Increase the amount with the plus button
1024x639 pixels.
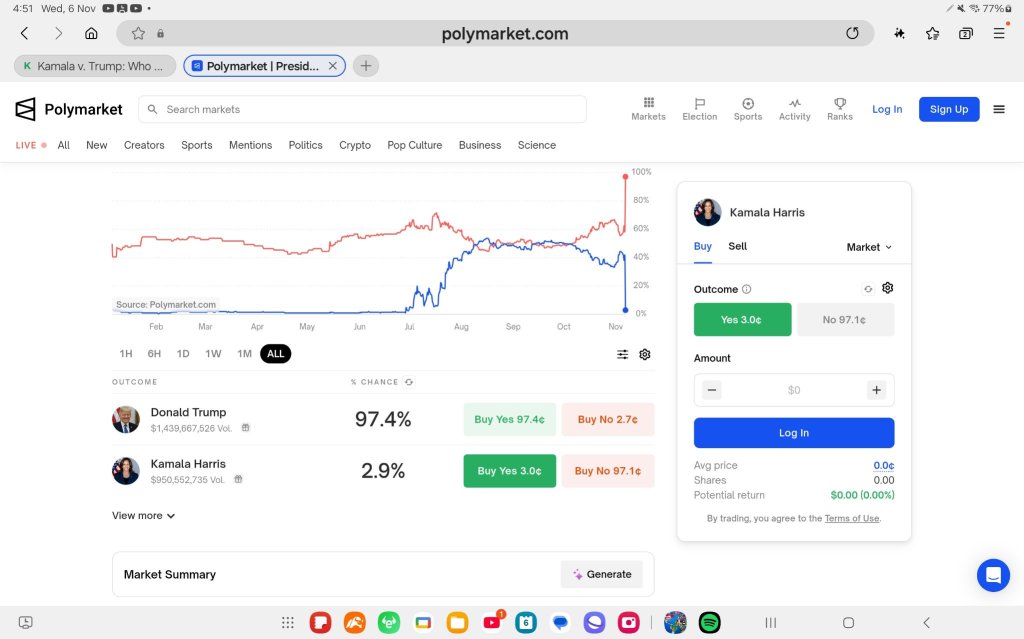[x=876, y=390]
